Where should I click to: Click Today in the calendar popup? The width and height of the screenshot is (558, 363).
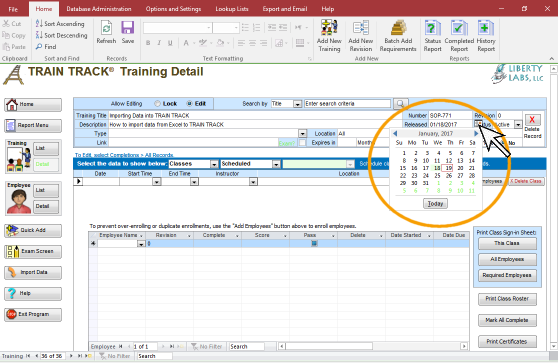435,204
